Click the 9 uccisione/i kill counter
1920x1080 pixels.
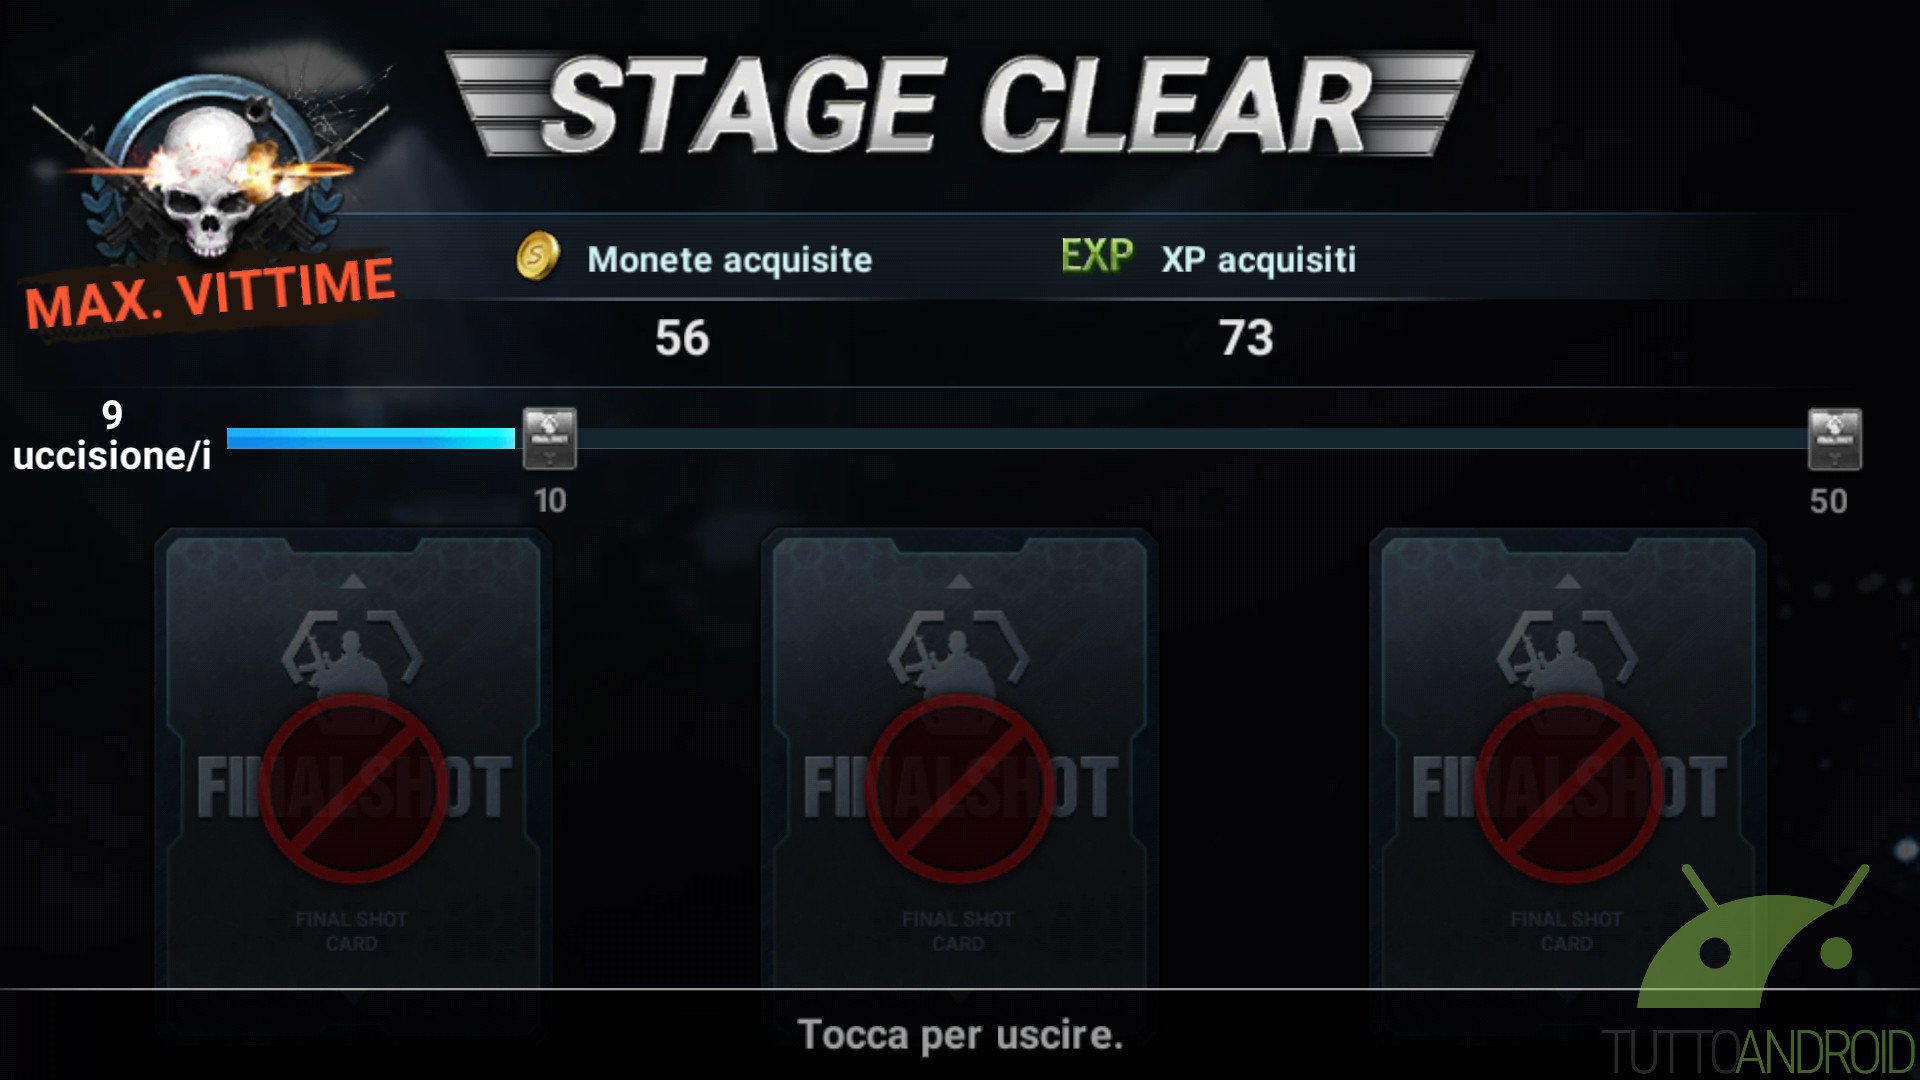point(112,435)
